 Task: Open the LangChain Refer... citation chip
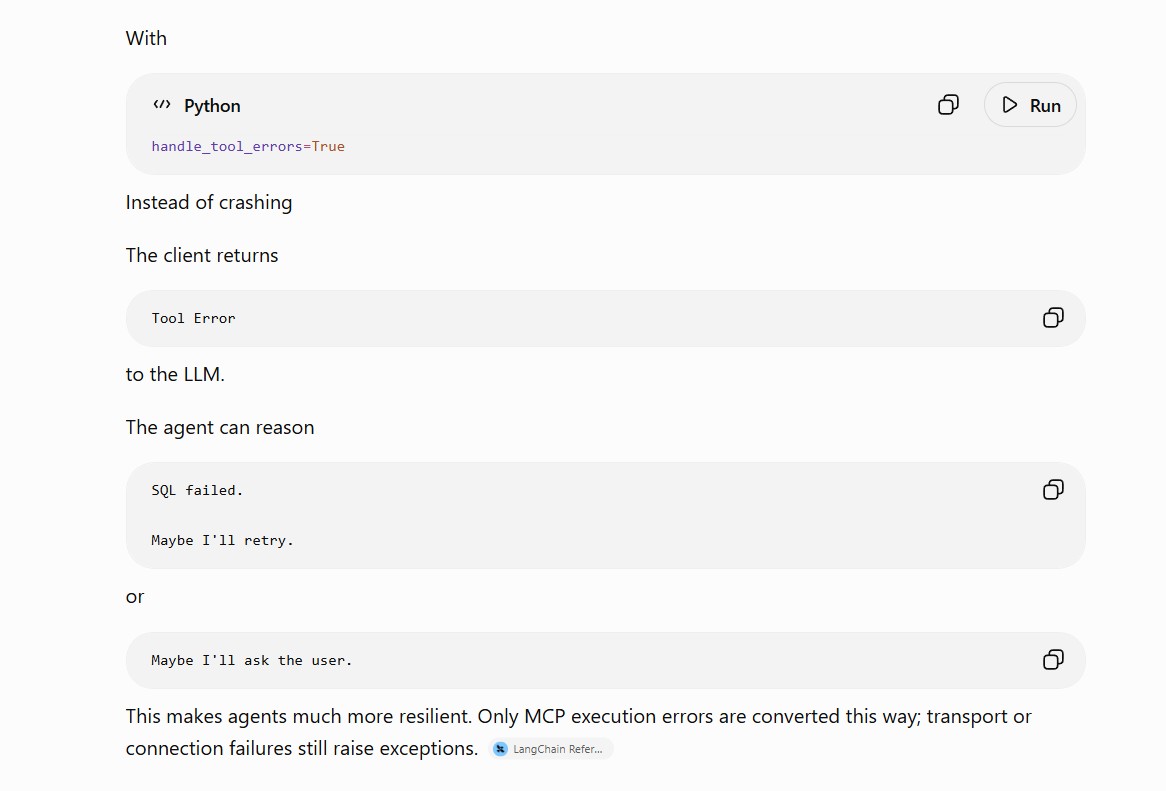551,749
